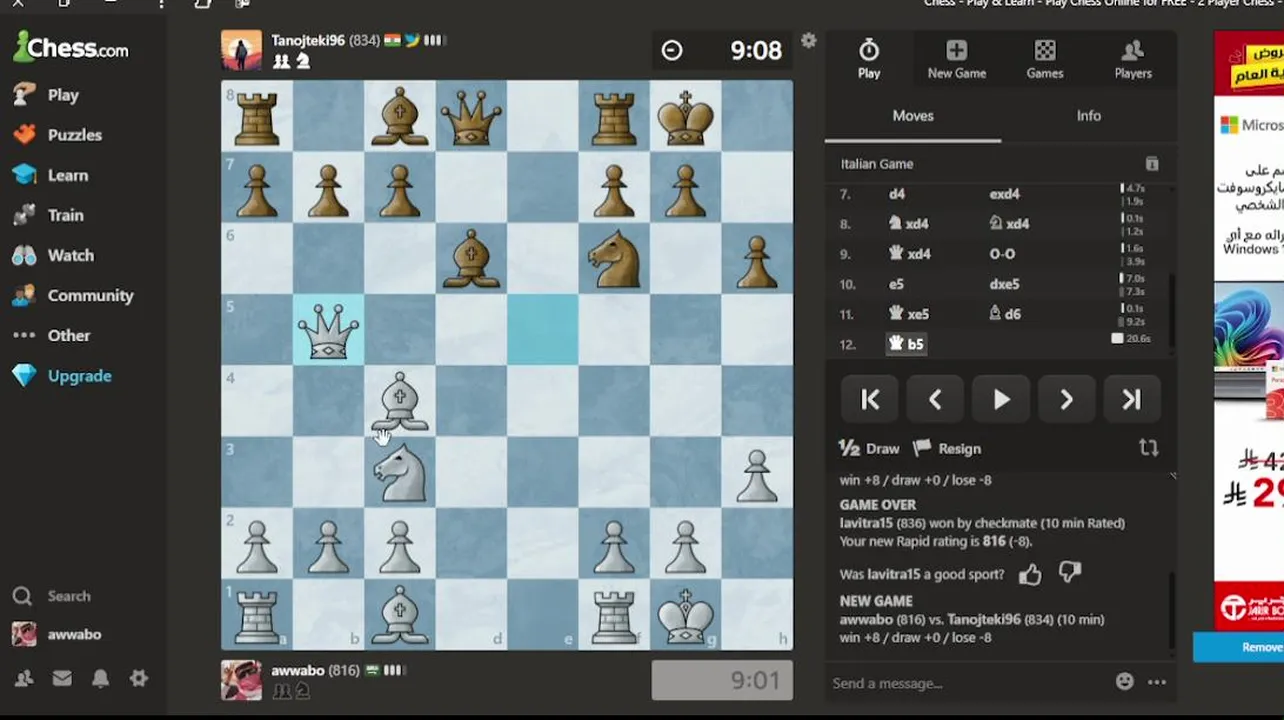Play through the moves
Screen dimensions: 1284x720
1000,400
